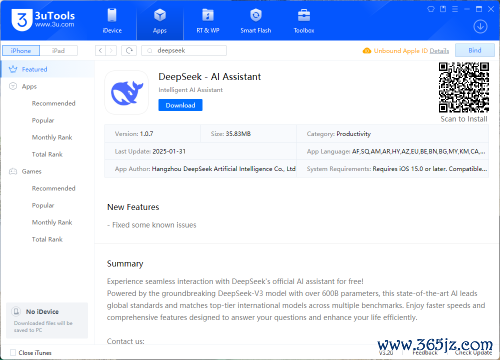Click the No iDevice phone icon
The width and height of the screenshot is (500, 360).
[x=16, y=312]
